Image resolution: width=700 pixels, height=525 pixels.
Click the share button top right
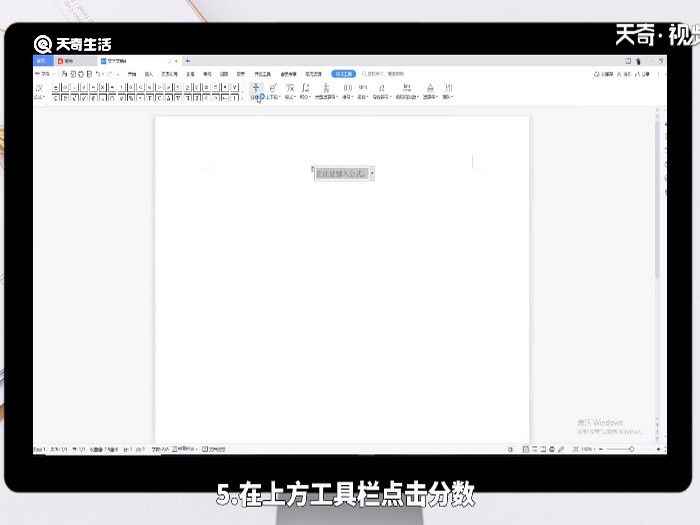pyautogui.click(x=642, y=74)
